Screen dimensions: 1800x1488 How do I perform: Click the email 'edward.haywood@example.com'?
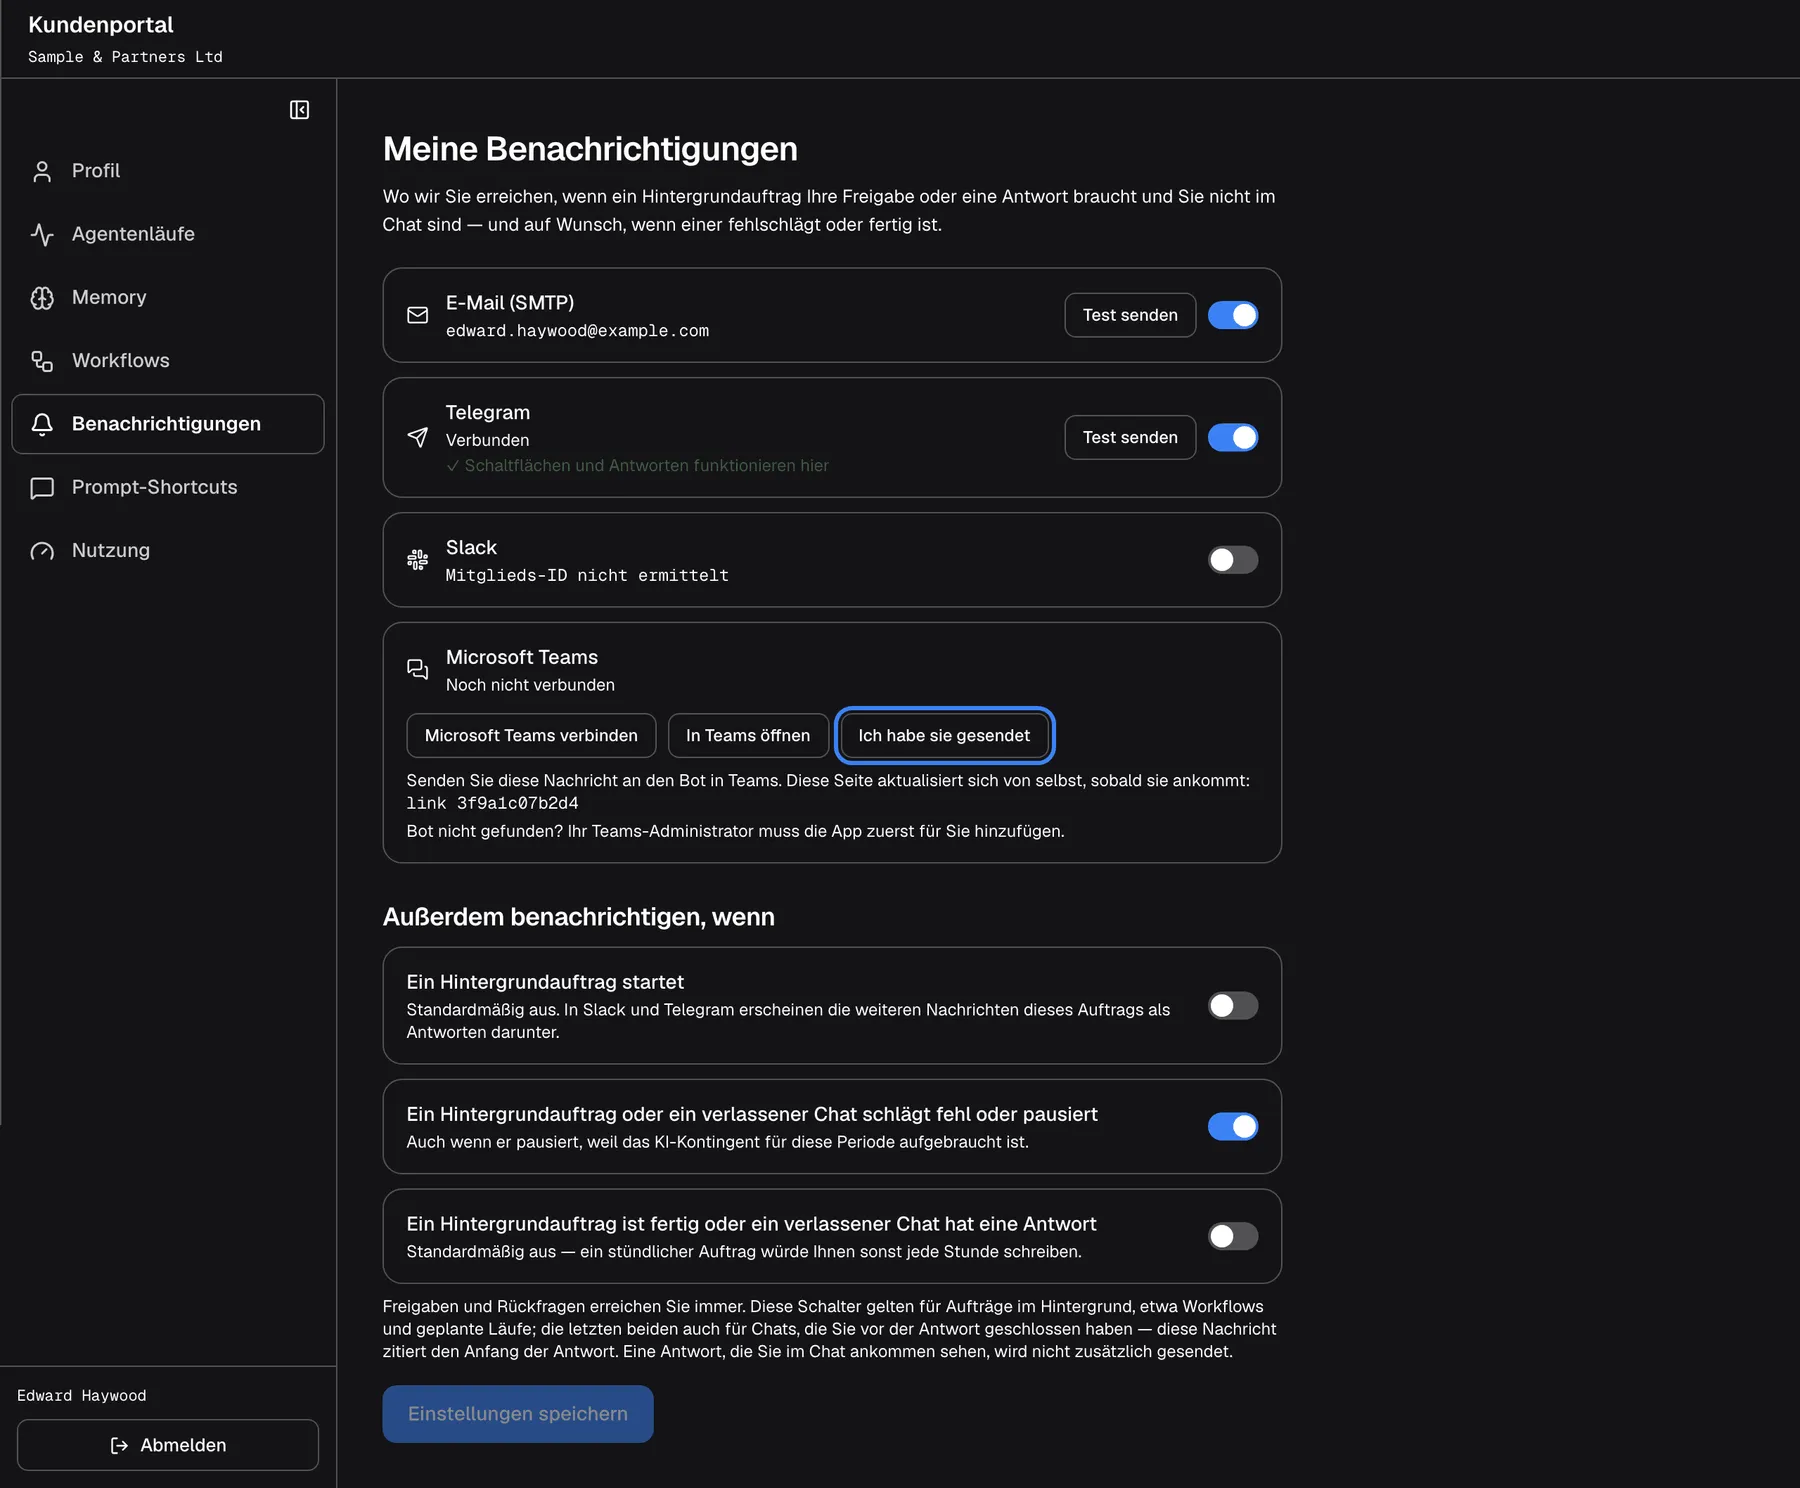click(x=577, y=331)
